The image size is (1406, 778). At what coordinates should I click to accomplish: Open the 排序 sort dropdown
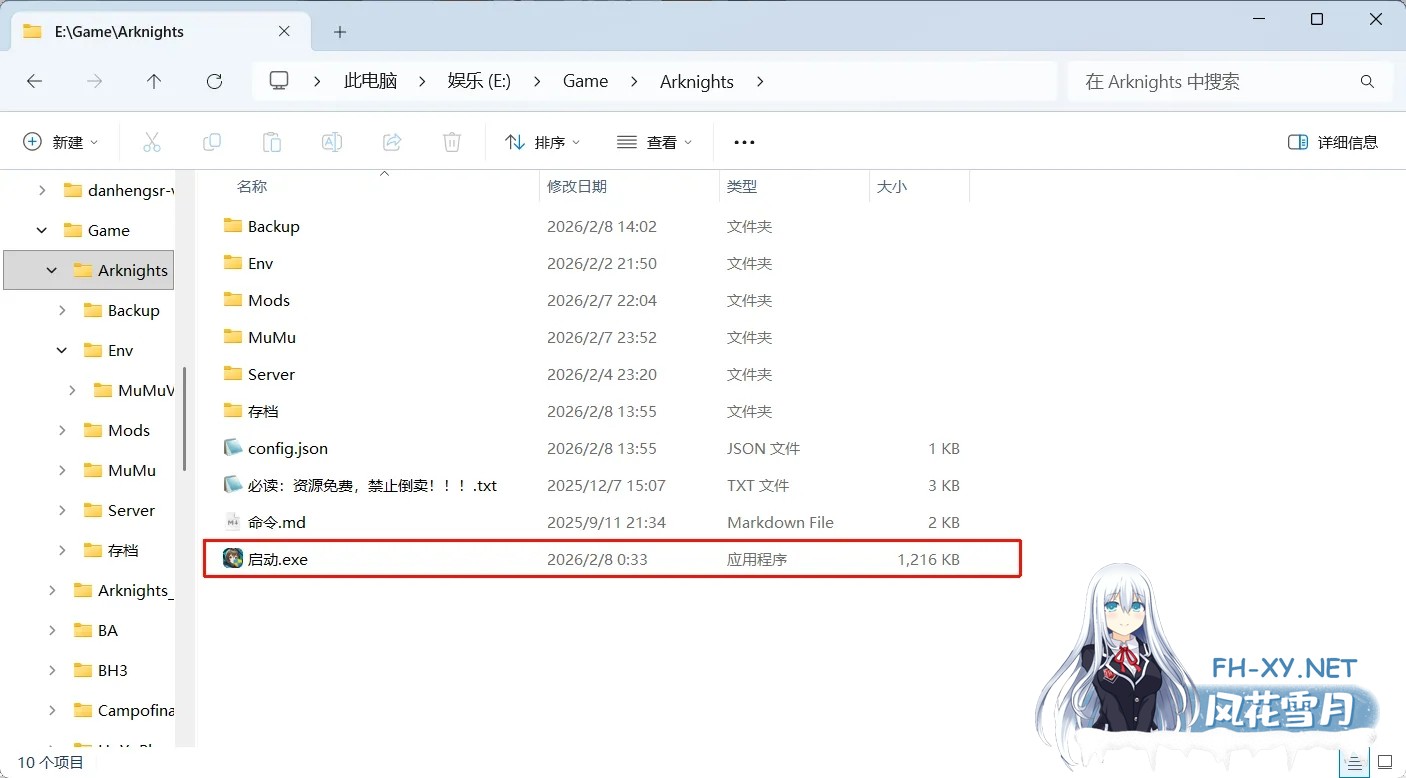542,142
